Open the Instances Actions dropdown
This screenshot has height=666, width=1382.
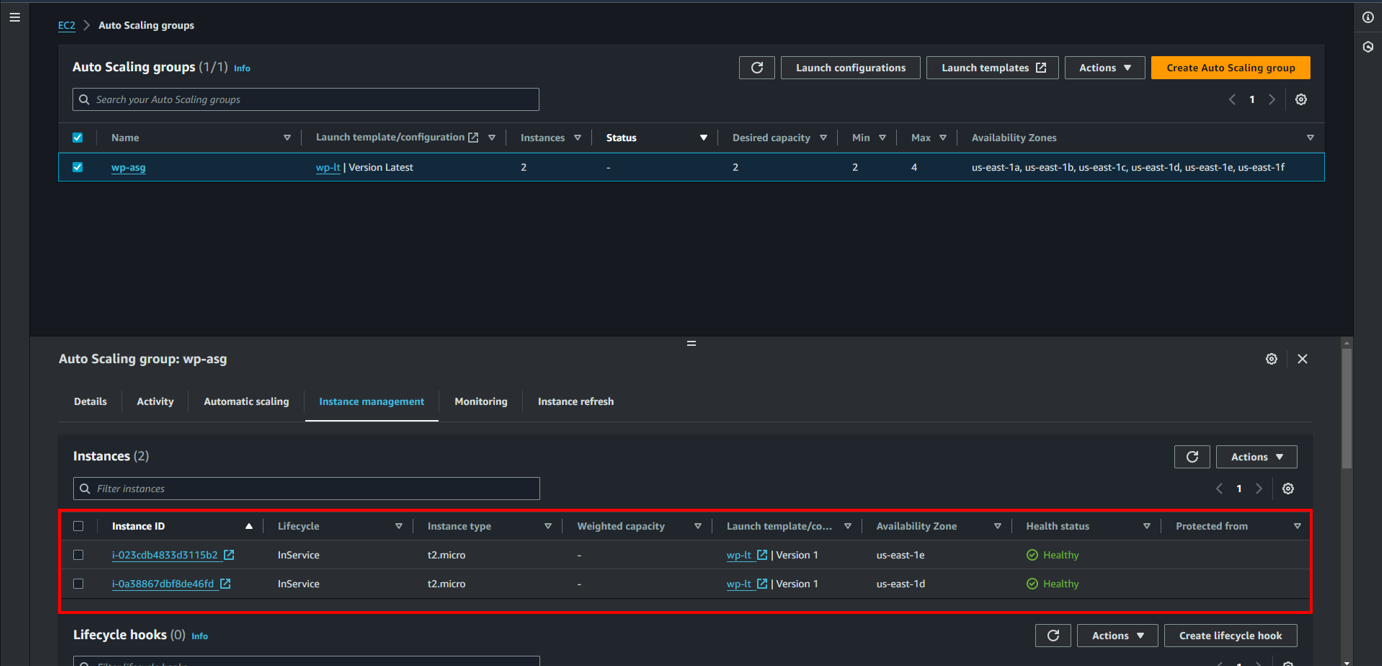1256,457
